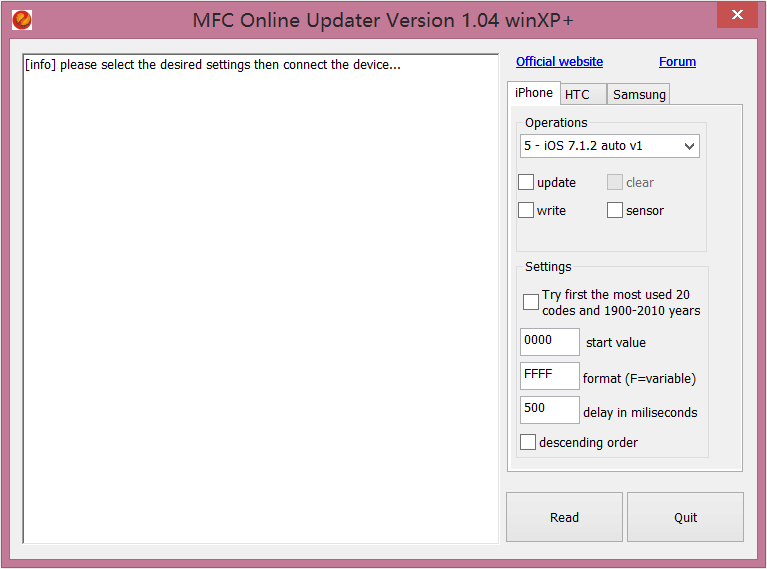Enable trying the most used 20 codes first
767x569 pixels.
[x=531, y=302]
